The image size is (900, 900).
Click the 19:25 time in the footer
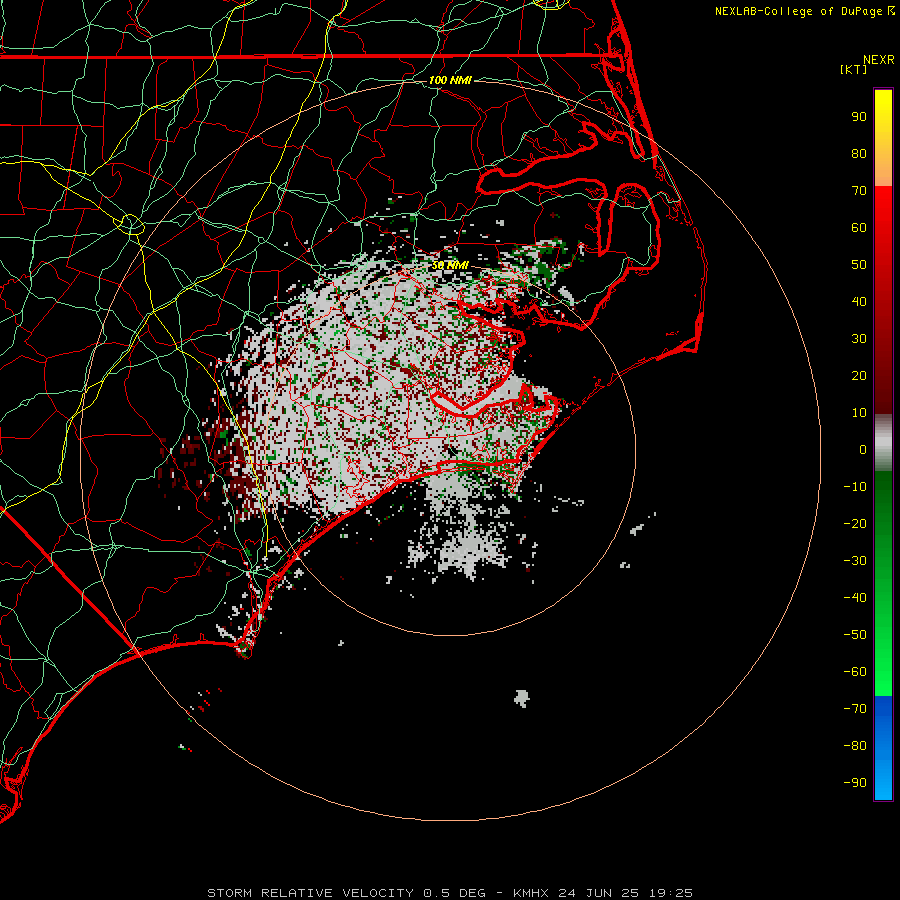point(671,893)
